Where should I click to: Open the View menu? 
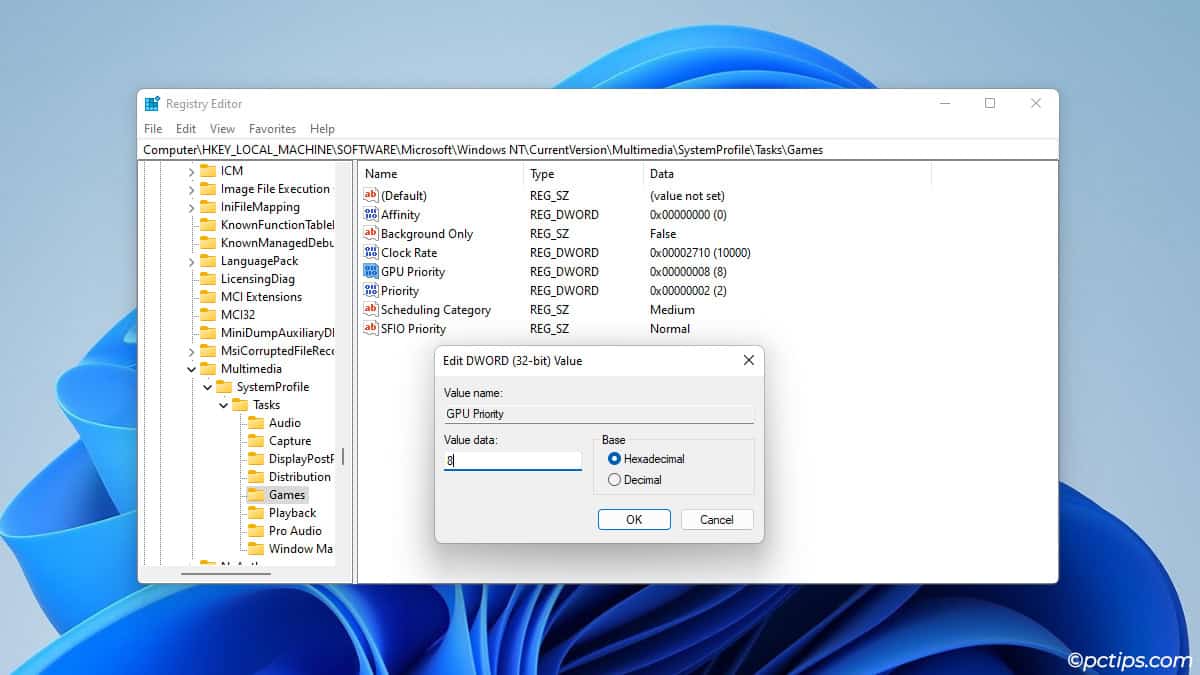(x=222, y=129)
